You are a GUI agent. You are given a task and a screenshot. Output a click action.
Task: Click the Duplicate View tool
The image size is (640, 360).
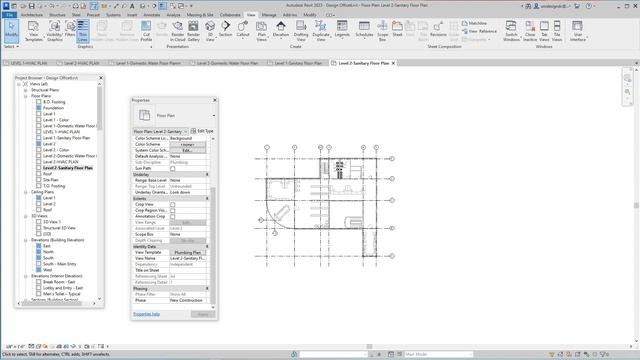320,31
